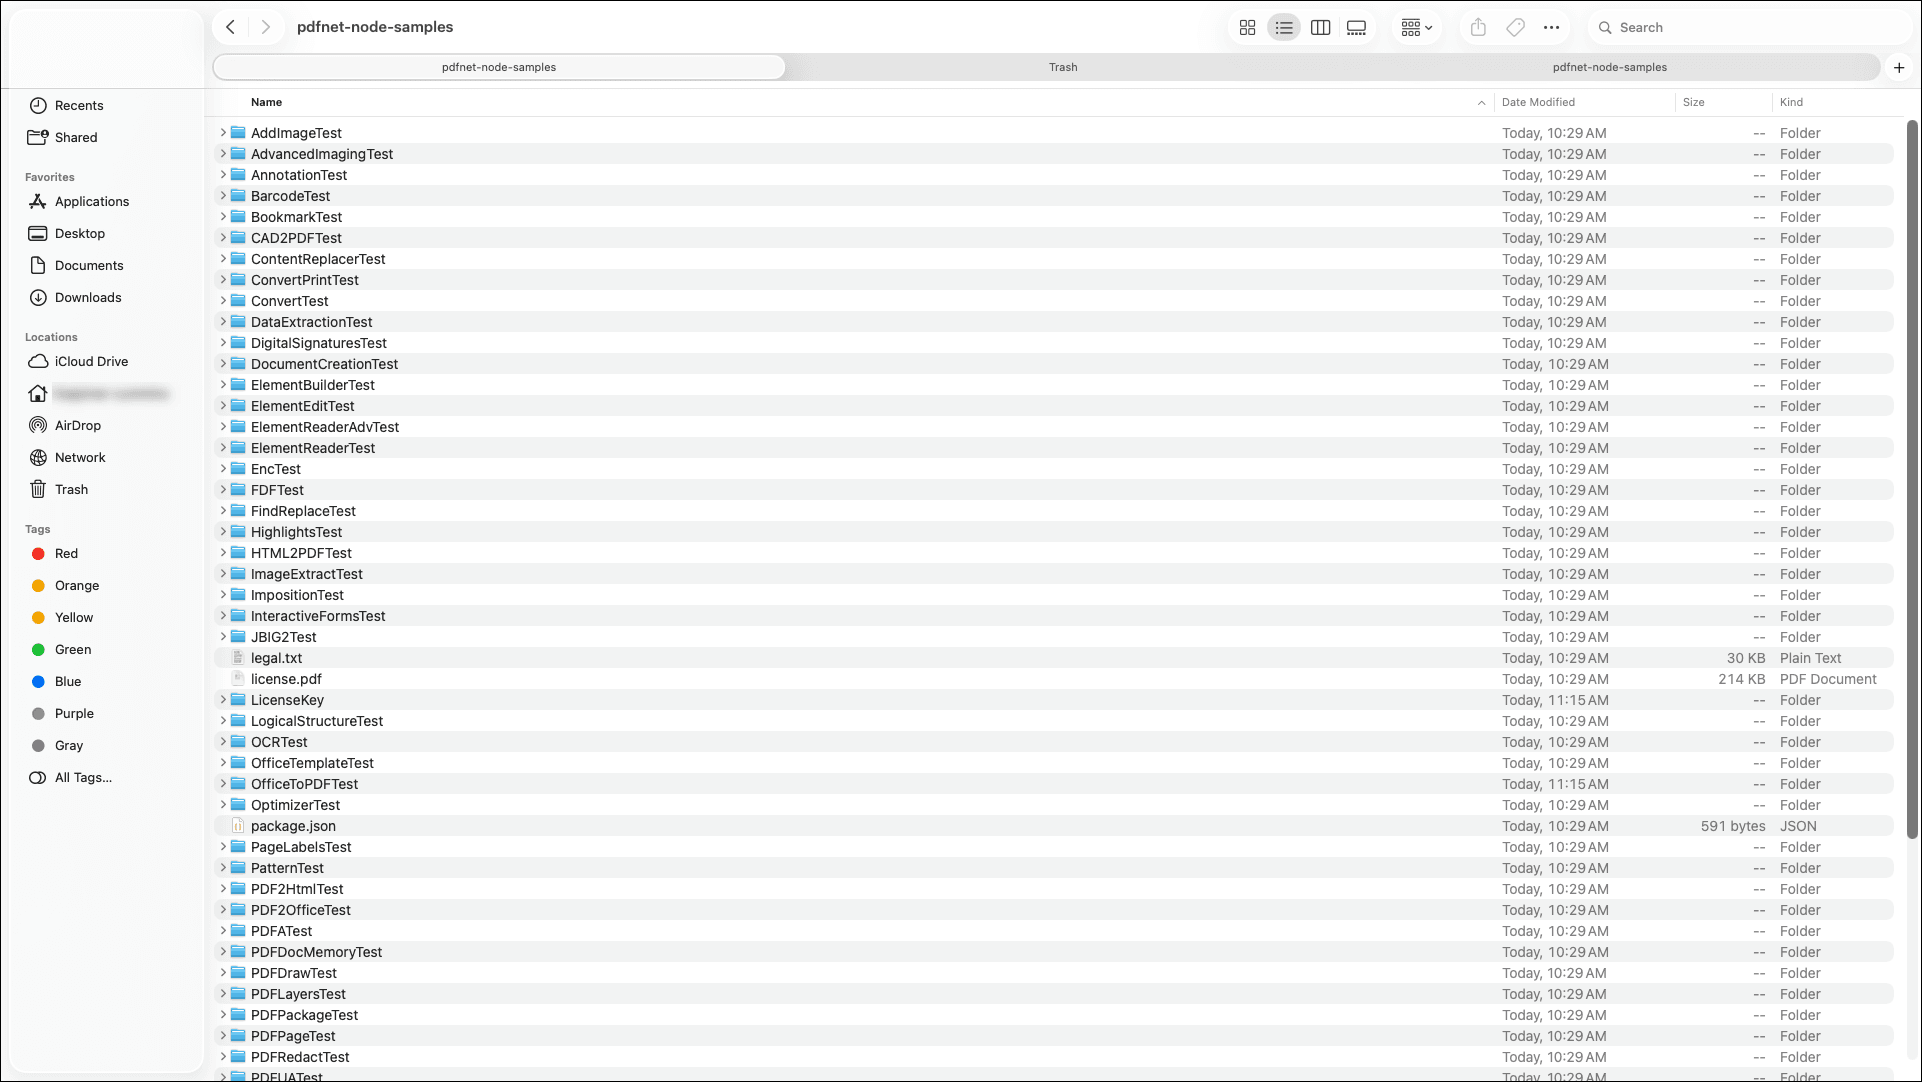Open AirDrop in the sidebar
Screen dimensions: 1922x1082
pyautogui.click(x=77, y=425)
